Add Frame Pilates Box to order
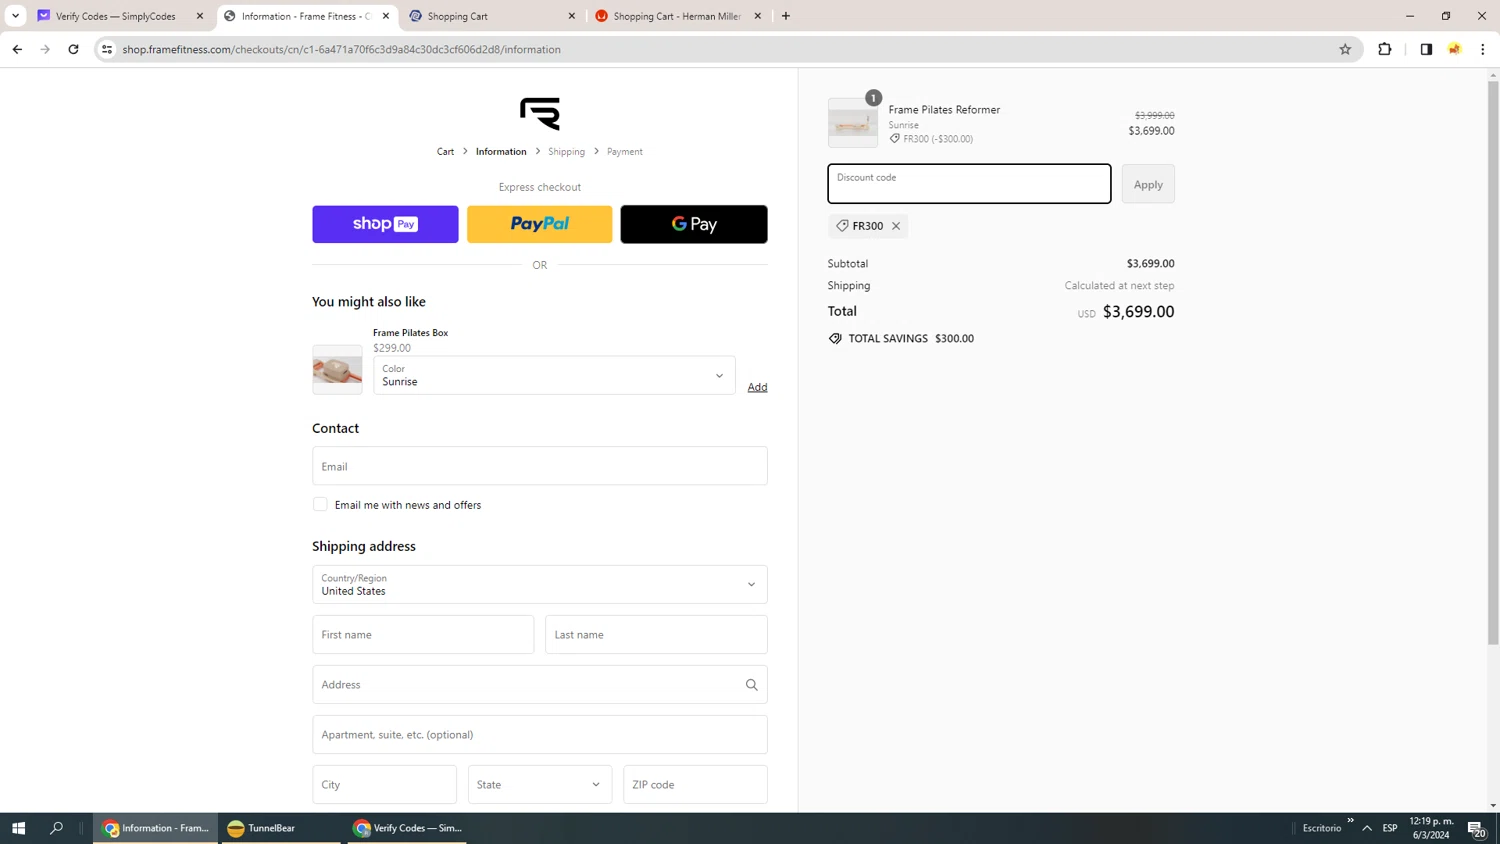This screenshot has height=844, width=1500. (757, 387)
